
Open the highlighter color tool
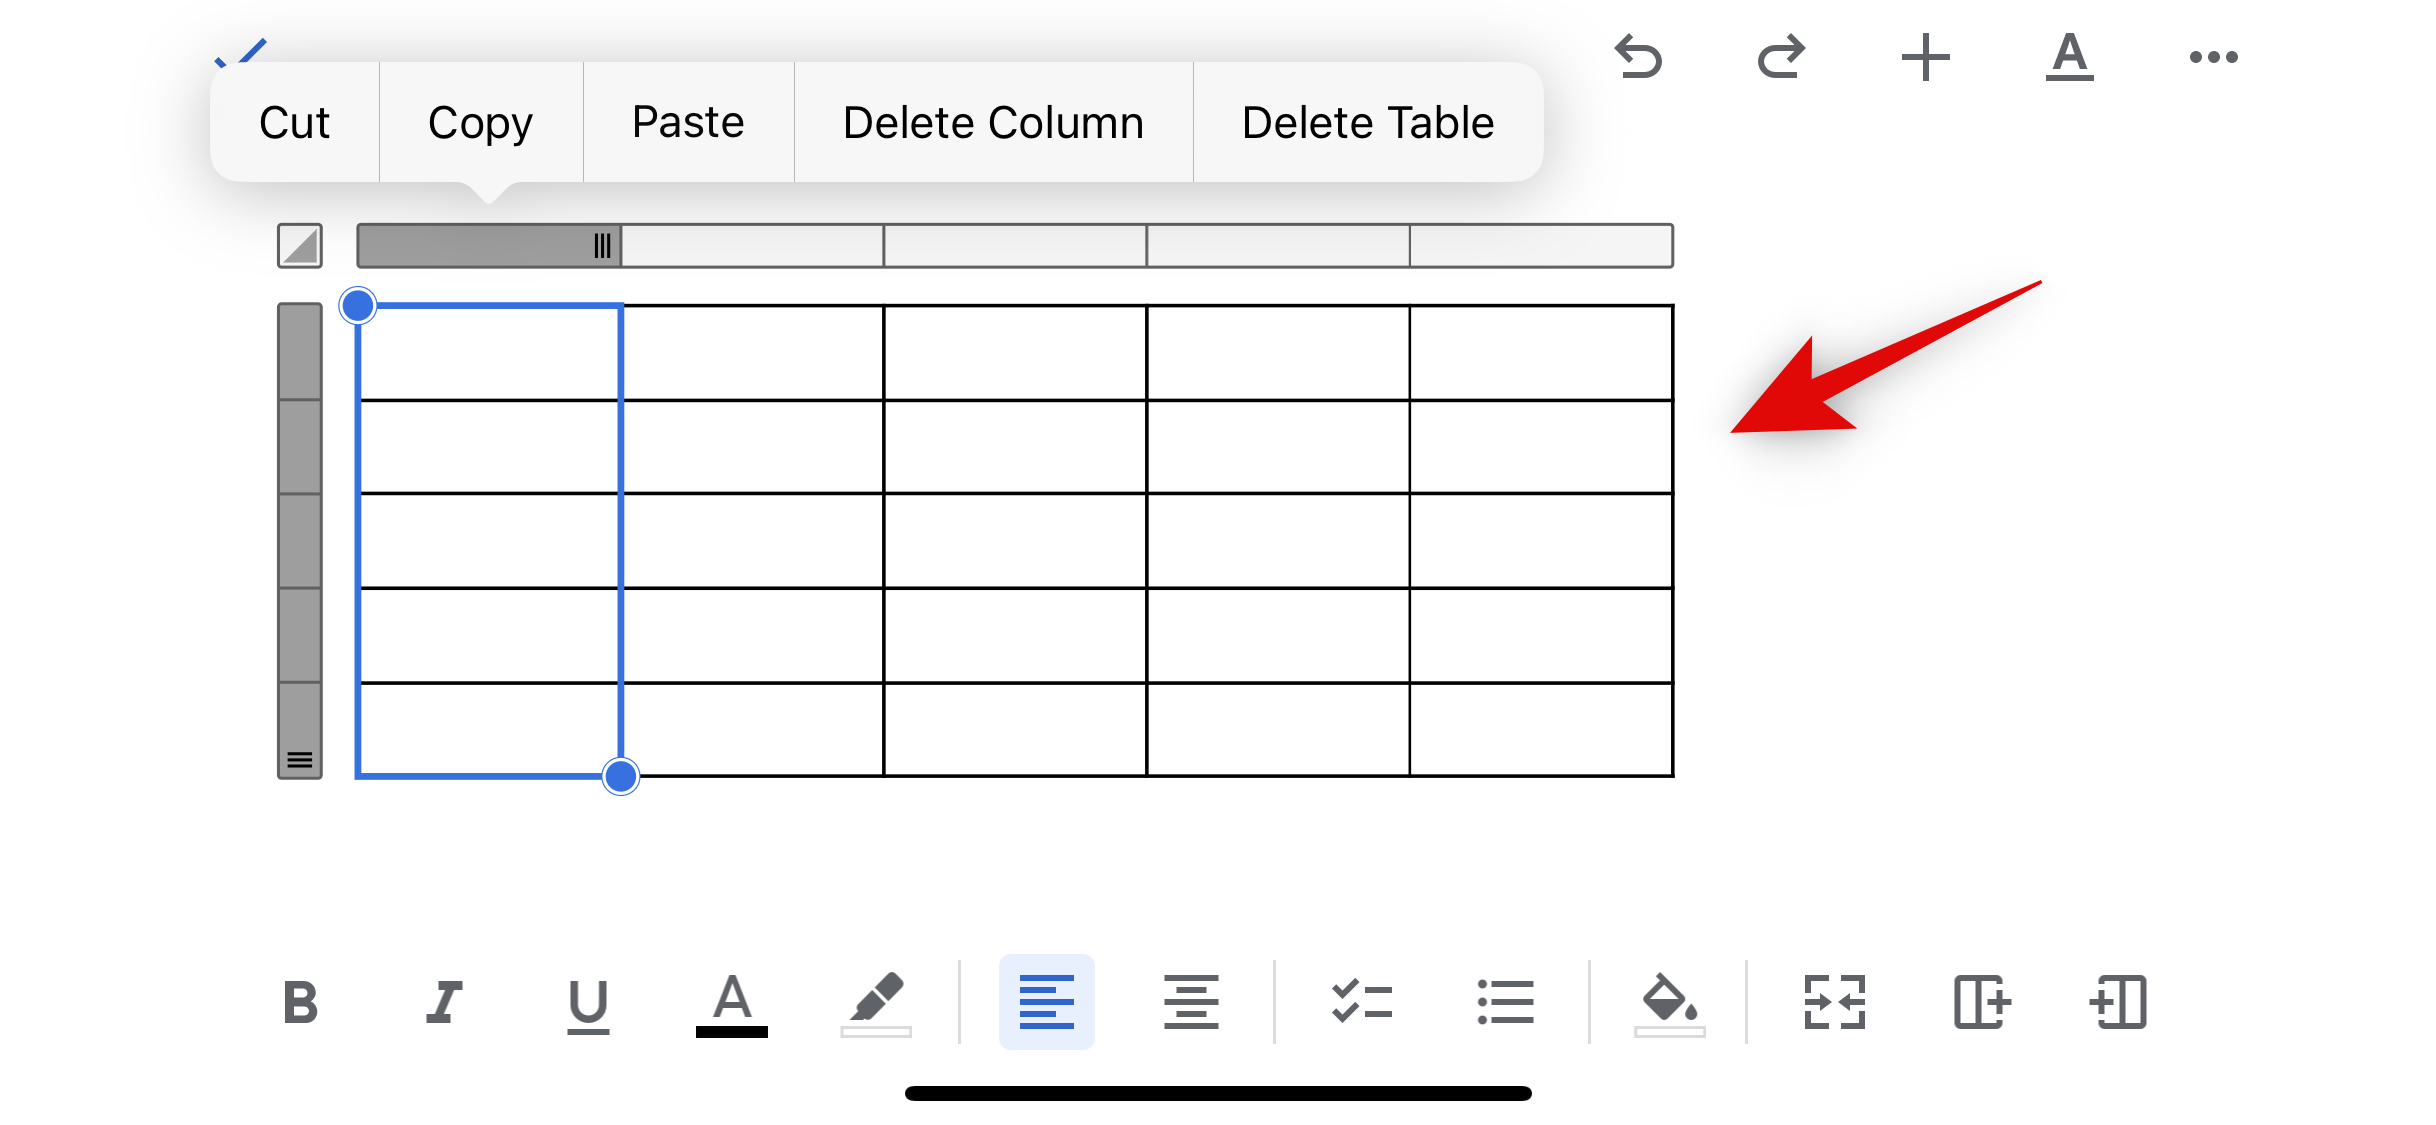(876, 1002)
